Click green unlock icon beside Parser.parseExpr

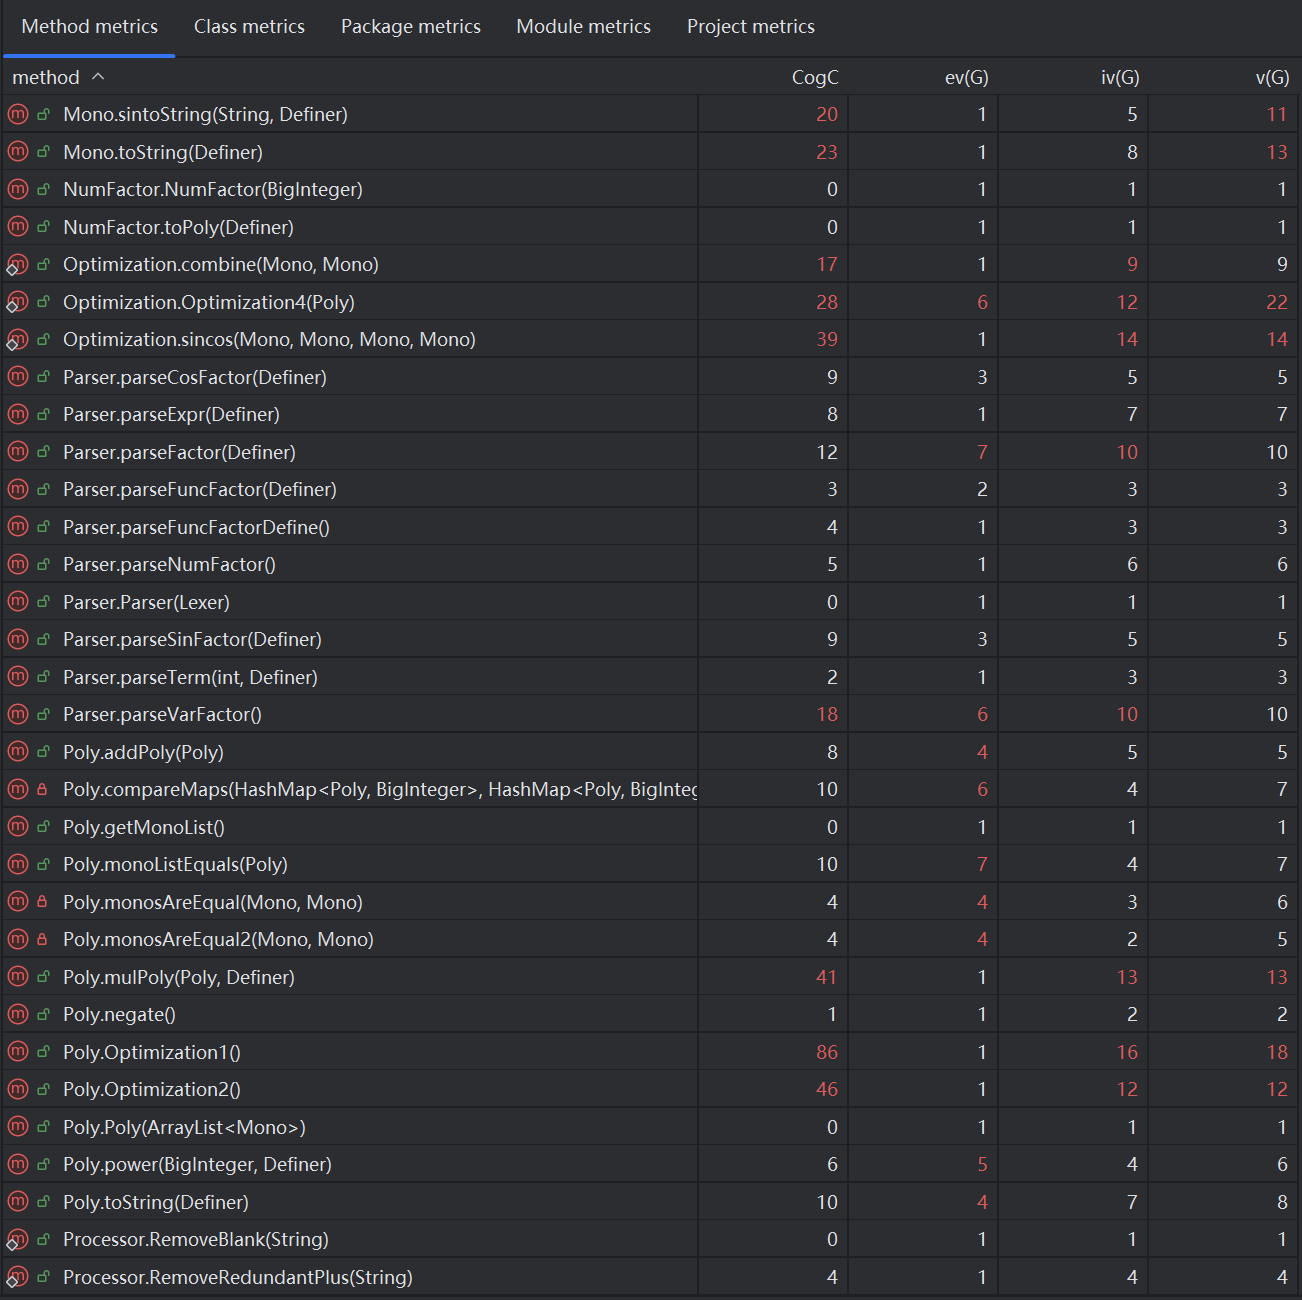click(x=43, y=415)
